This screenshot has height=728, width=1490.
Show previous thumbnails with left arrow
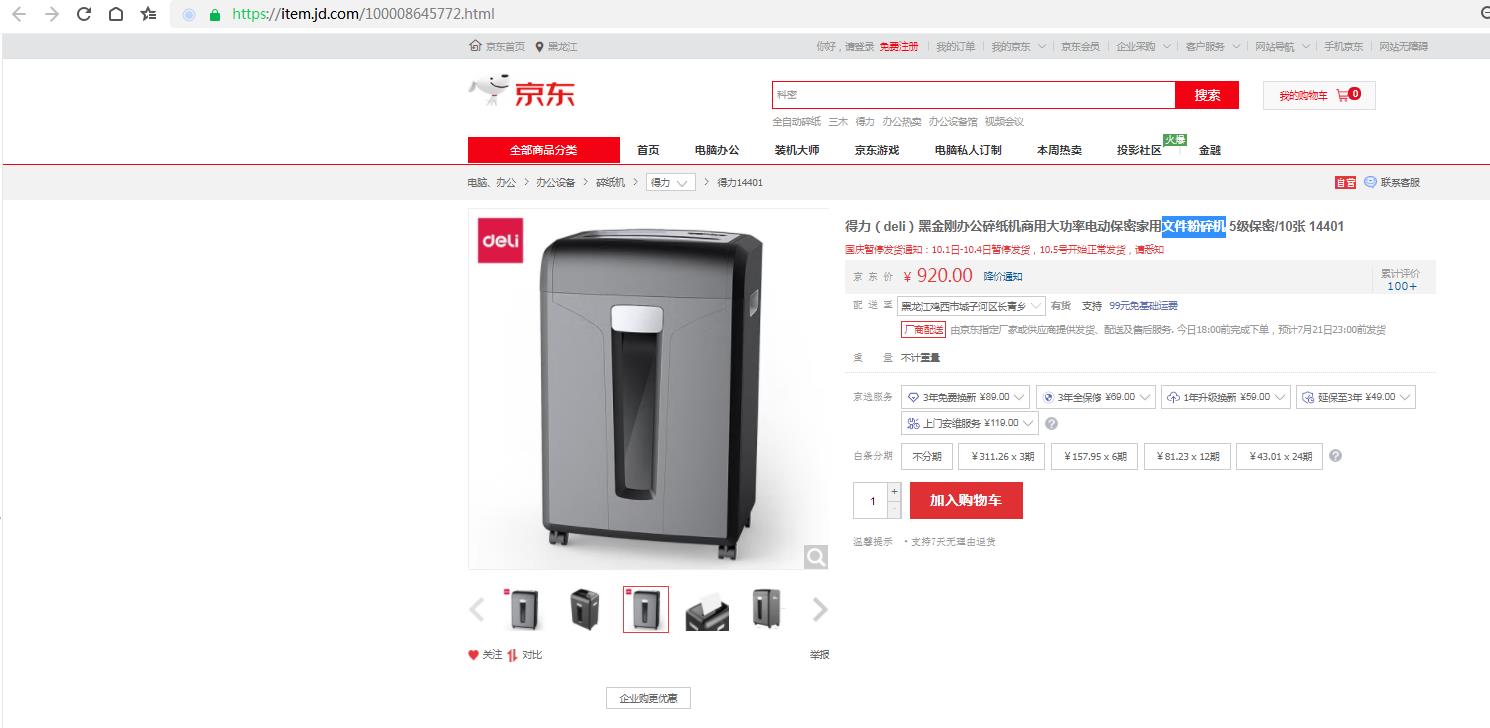(x=477, y=609)
